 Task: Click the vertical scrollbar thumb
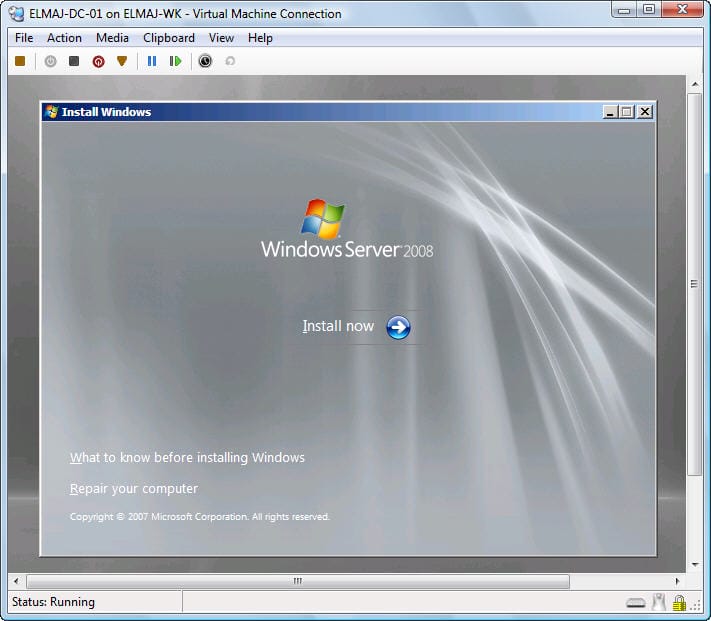pyautogui.click(x=694, y=284)
